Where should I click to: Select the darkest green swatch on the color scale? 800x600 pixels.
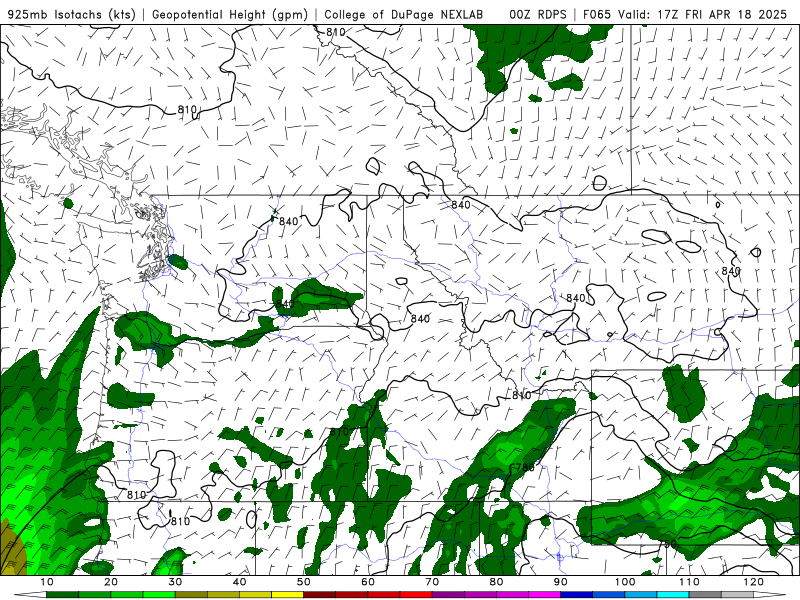[62, 594]
